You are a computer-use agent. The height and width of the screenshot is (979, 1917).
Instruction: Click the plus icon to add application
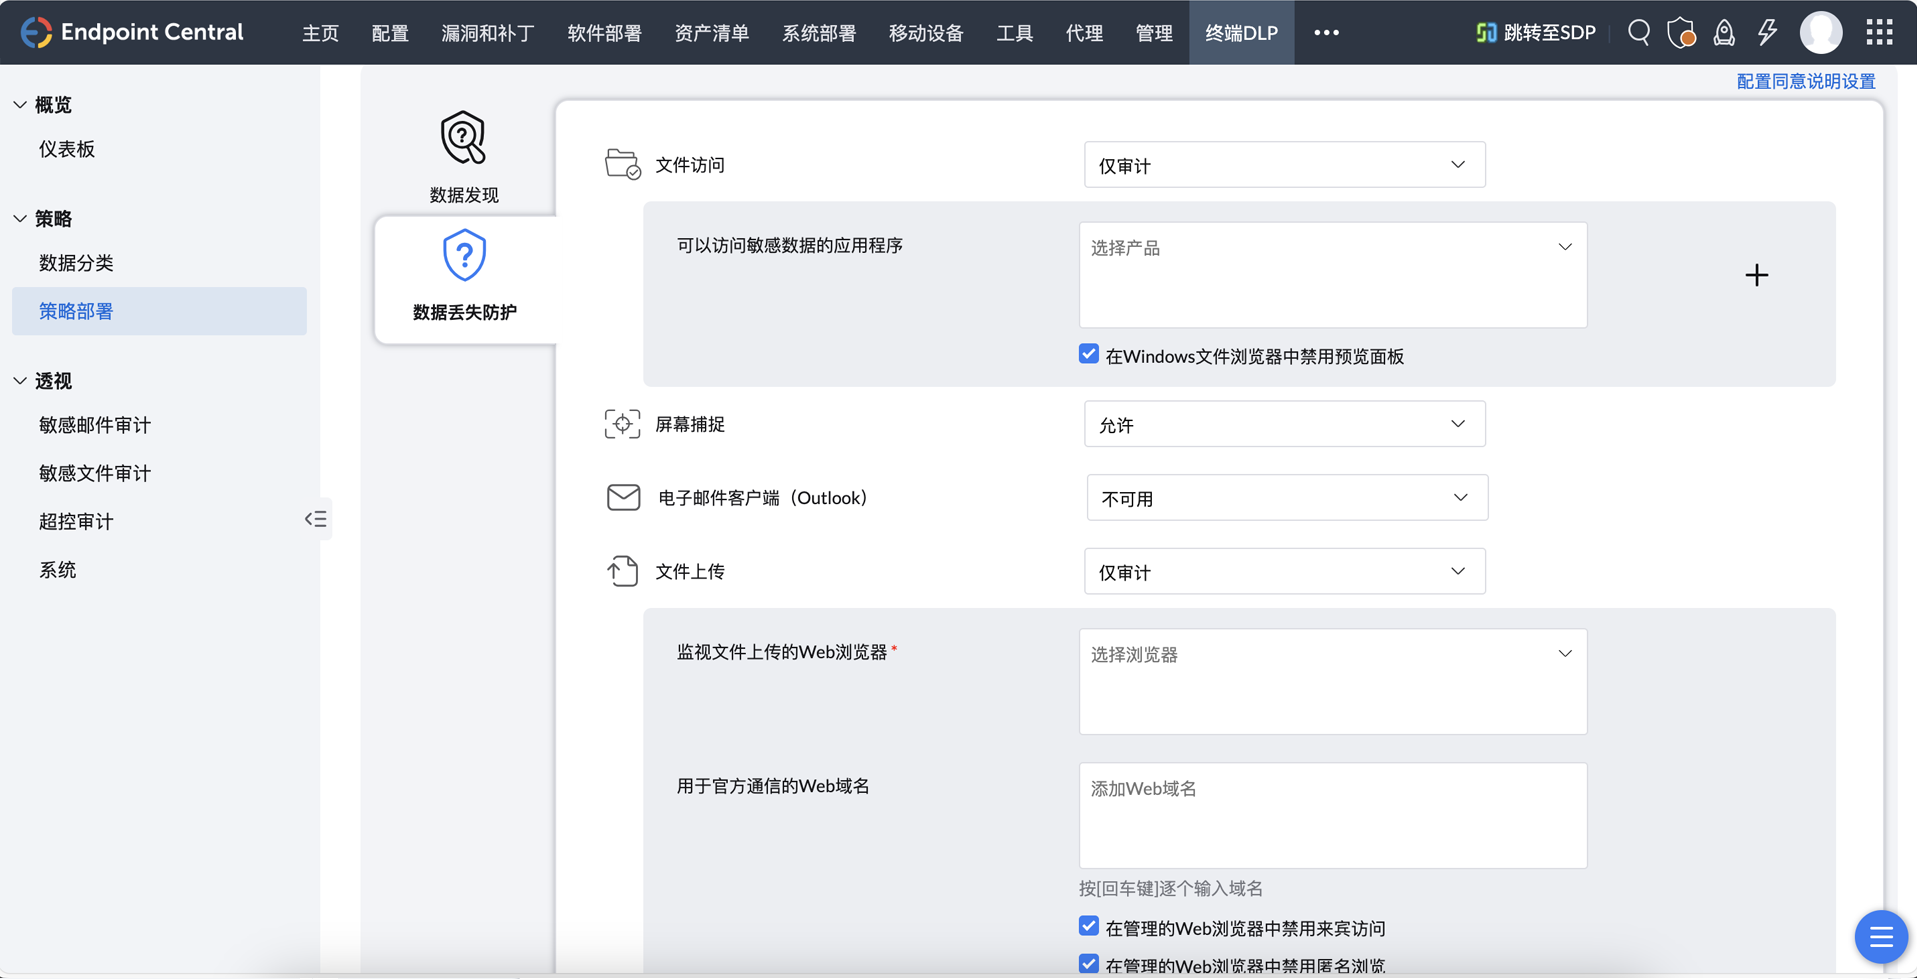(1756, 275)
